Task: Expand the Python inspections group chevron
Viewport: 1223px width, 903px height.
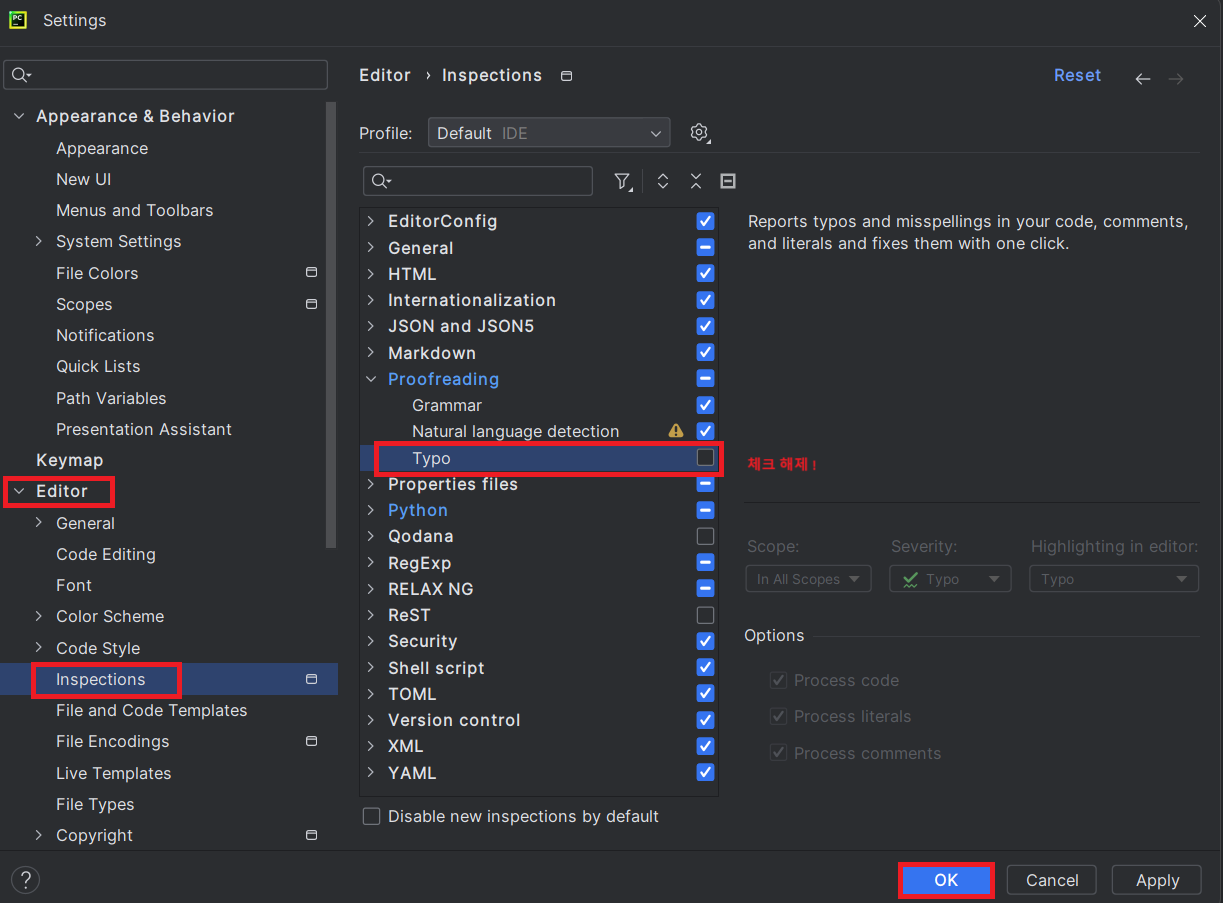Action: [371, 510]
